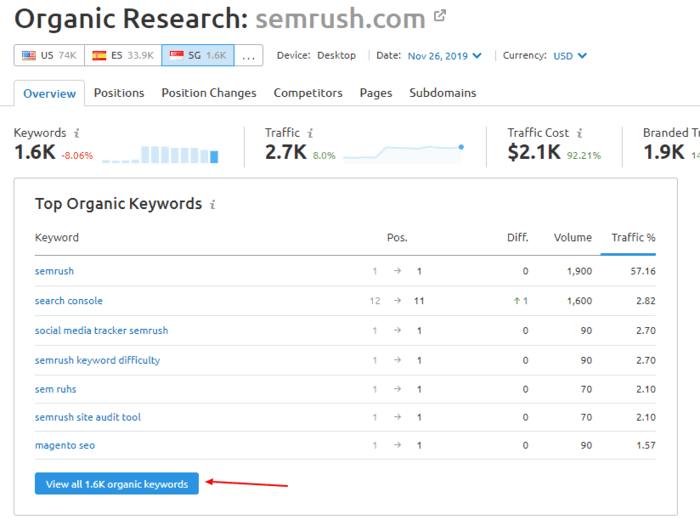Click the Keywords bar chart trend
This screenshot has height=520, width=700.
pos(160,154)
